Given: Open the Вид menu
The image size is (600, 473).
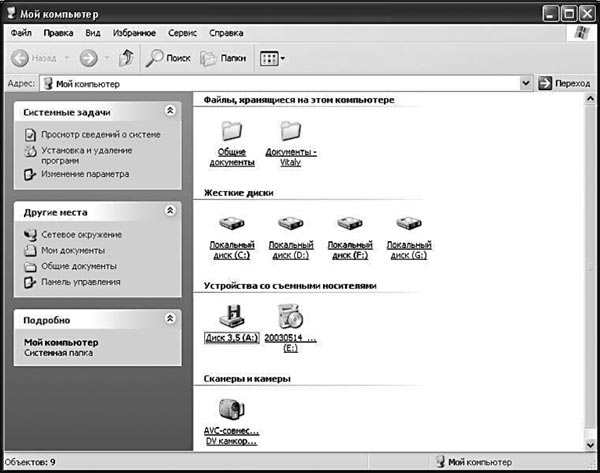Looking at the screenshot, I should tap(93, 33).
